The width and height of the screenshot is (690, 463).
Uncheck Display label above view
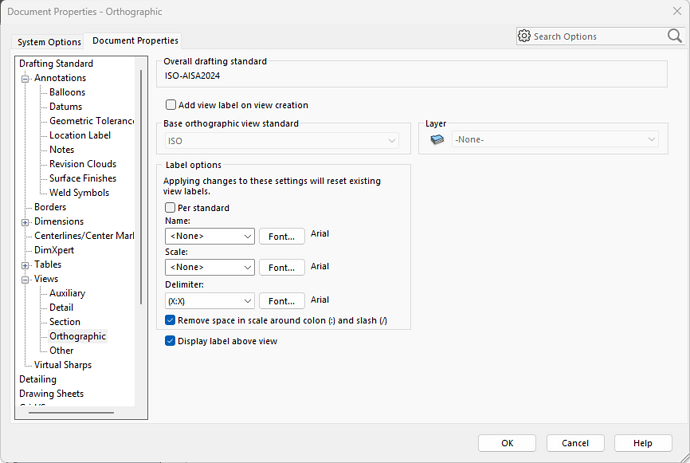[x=171, y=341]
